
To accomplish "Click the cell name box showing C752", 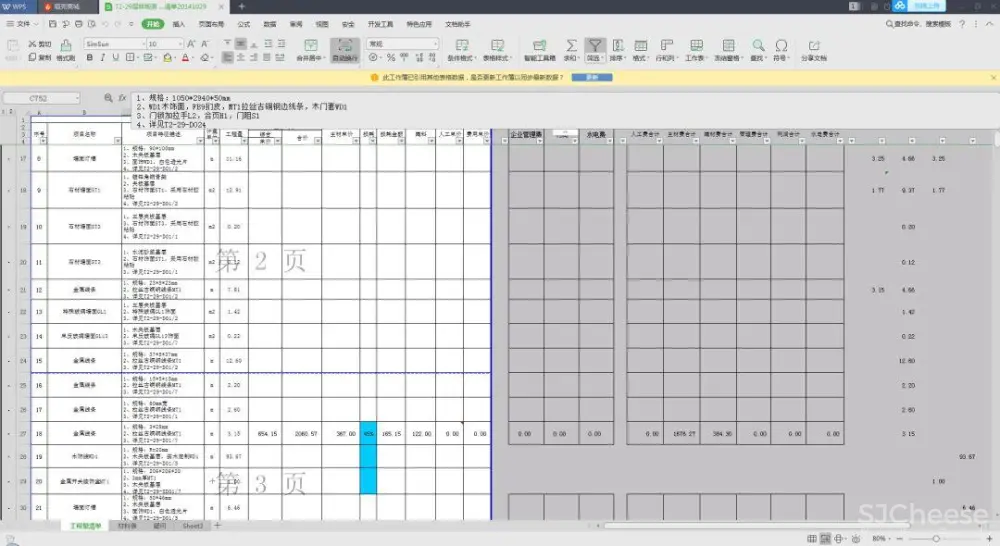I will tap(45, 98).
